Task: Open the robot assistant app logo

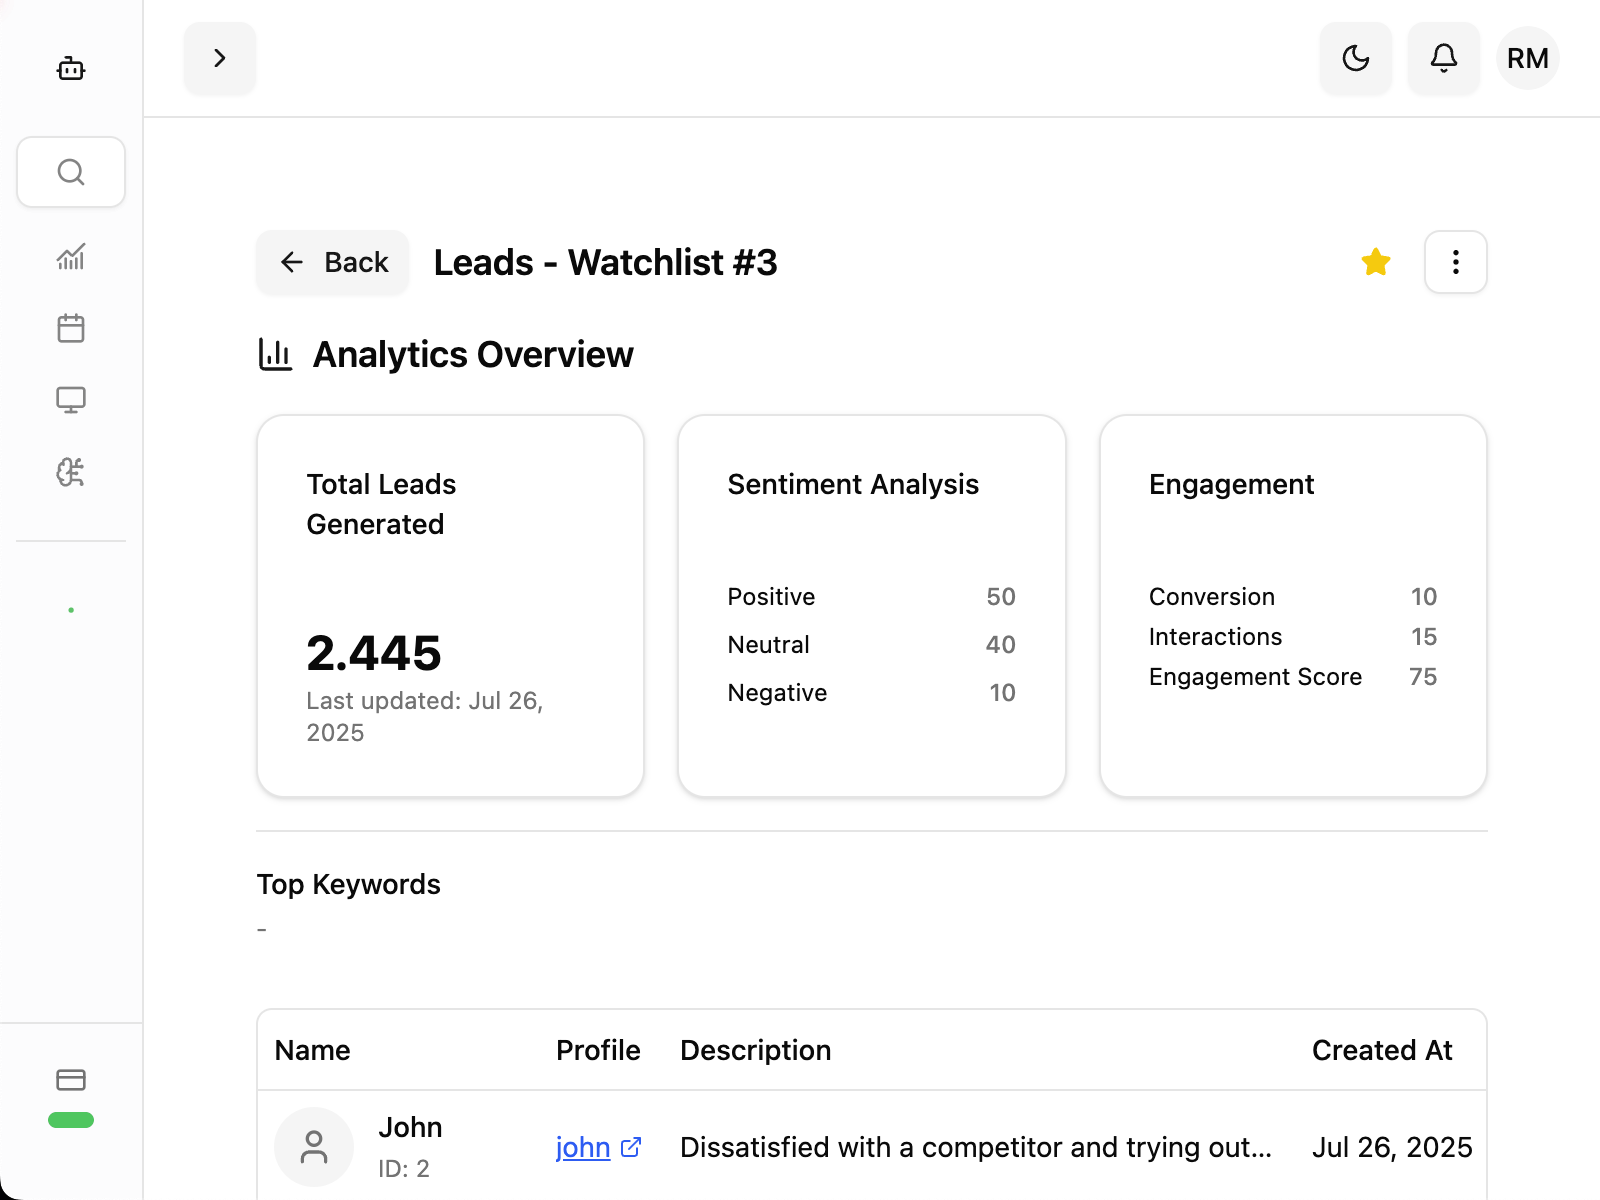Action: 71,68
